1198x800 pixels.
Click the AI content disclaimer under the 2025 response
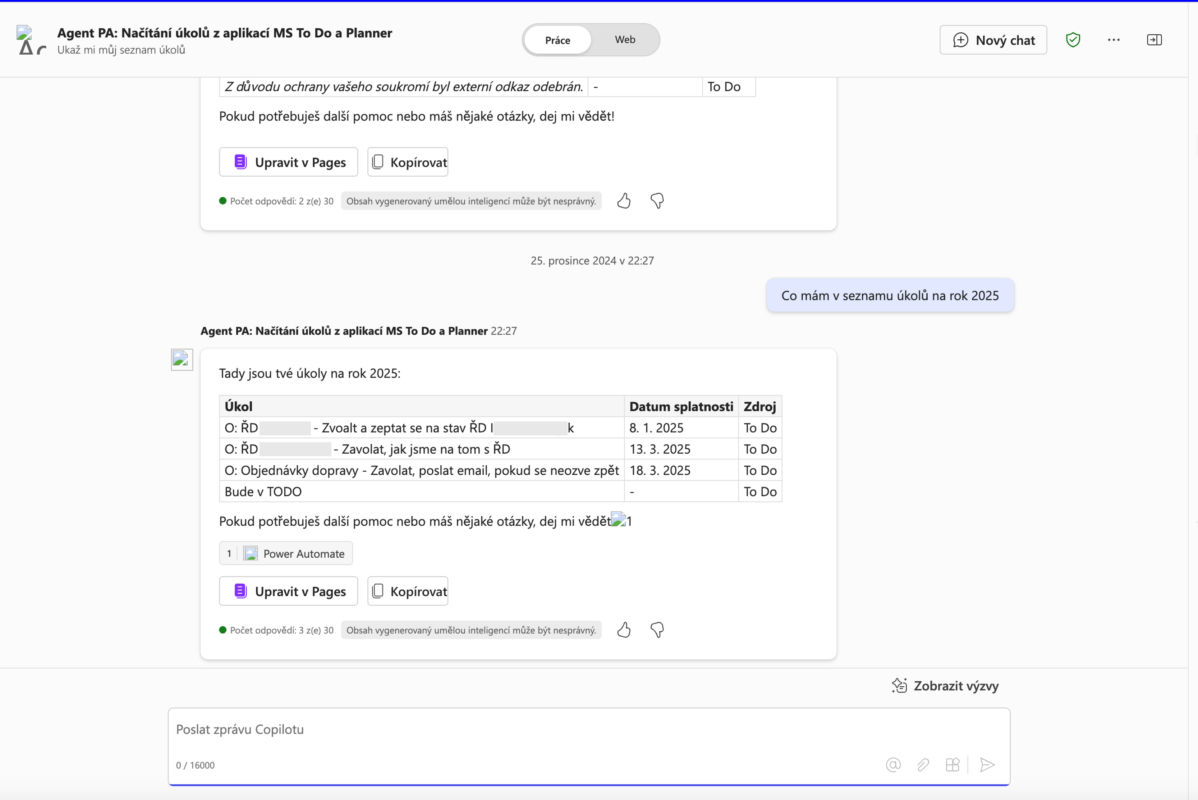point(471,630)
